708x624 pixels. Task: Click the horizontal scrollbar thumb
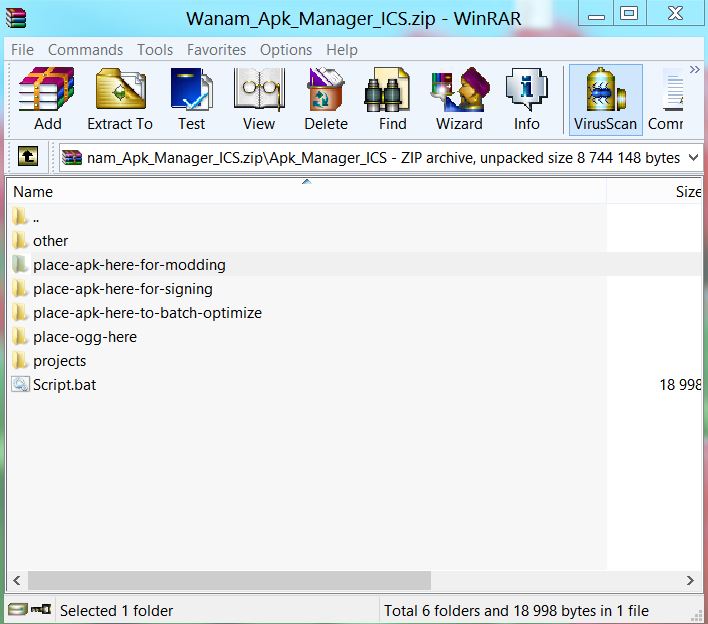click(x=229, y=580)
